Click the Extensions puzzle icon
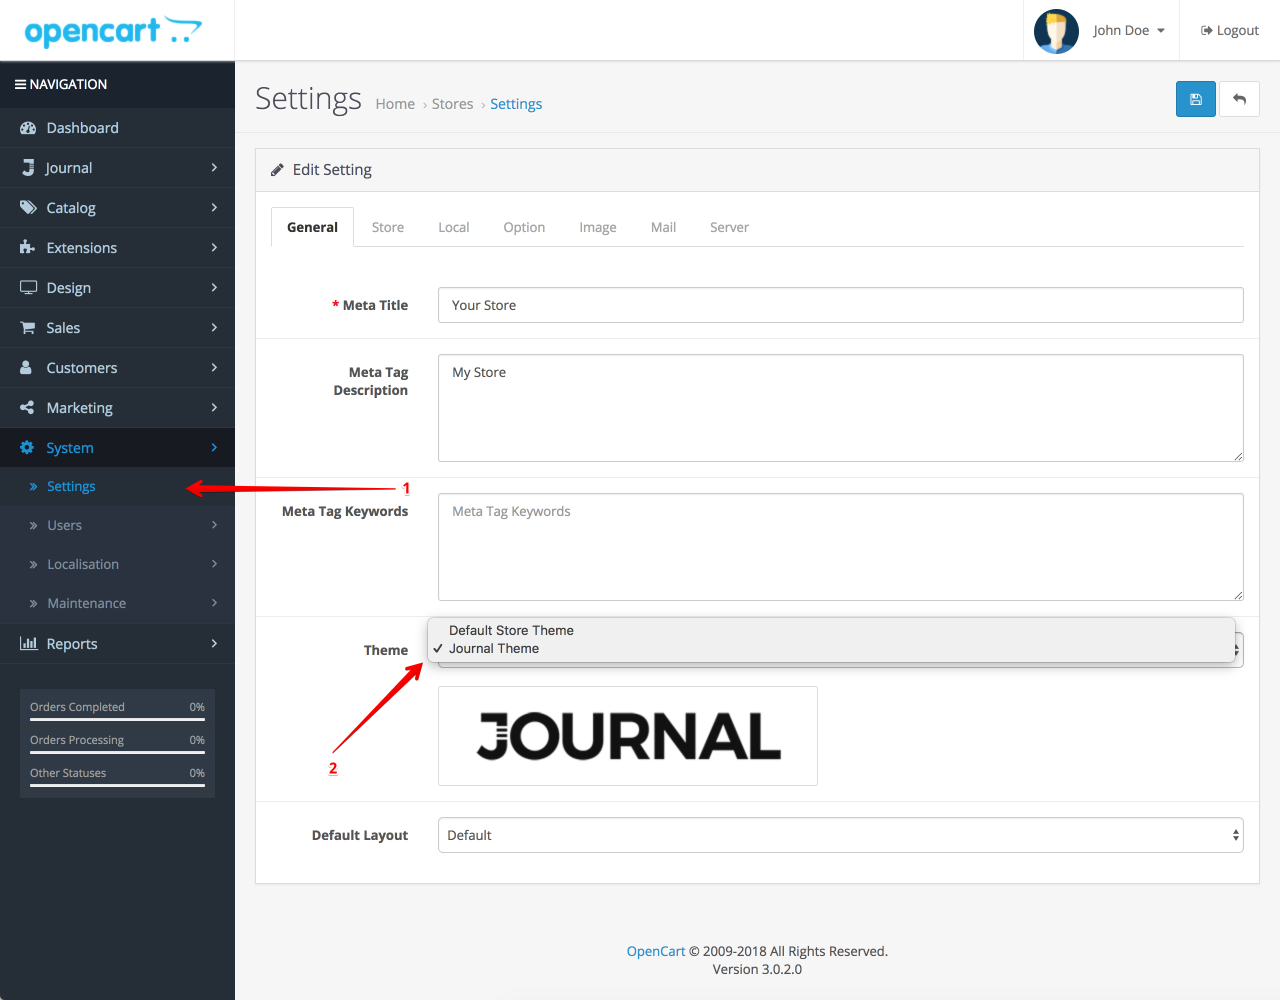The image size is (1280, 1000). [x=28, y=248]
